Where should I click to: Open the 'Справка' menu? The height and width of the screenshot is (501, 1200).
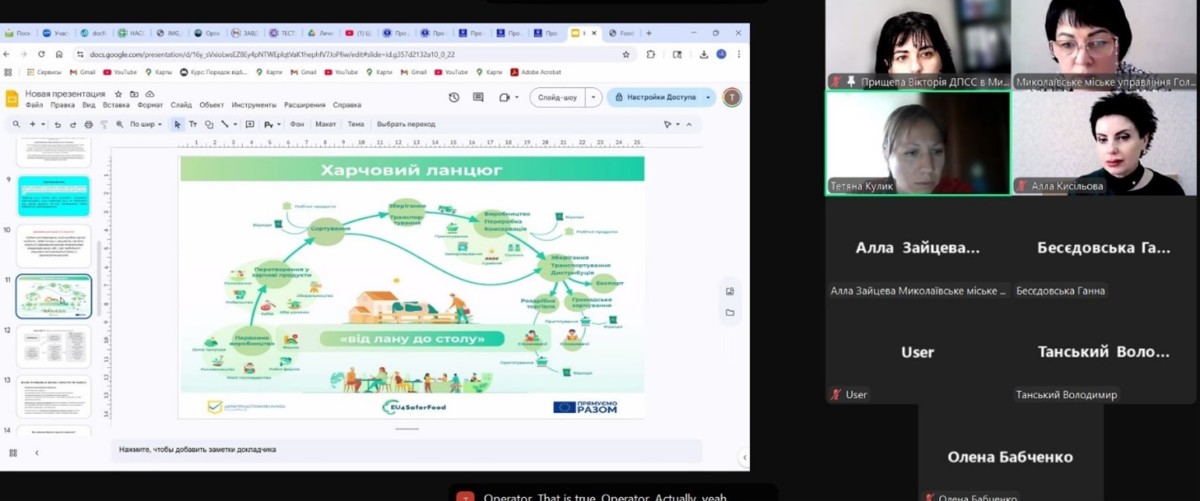(x=347, y=105)
